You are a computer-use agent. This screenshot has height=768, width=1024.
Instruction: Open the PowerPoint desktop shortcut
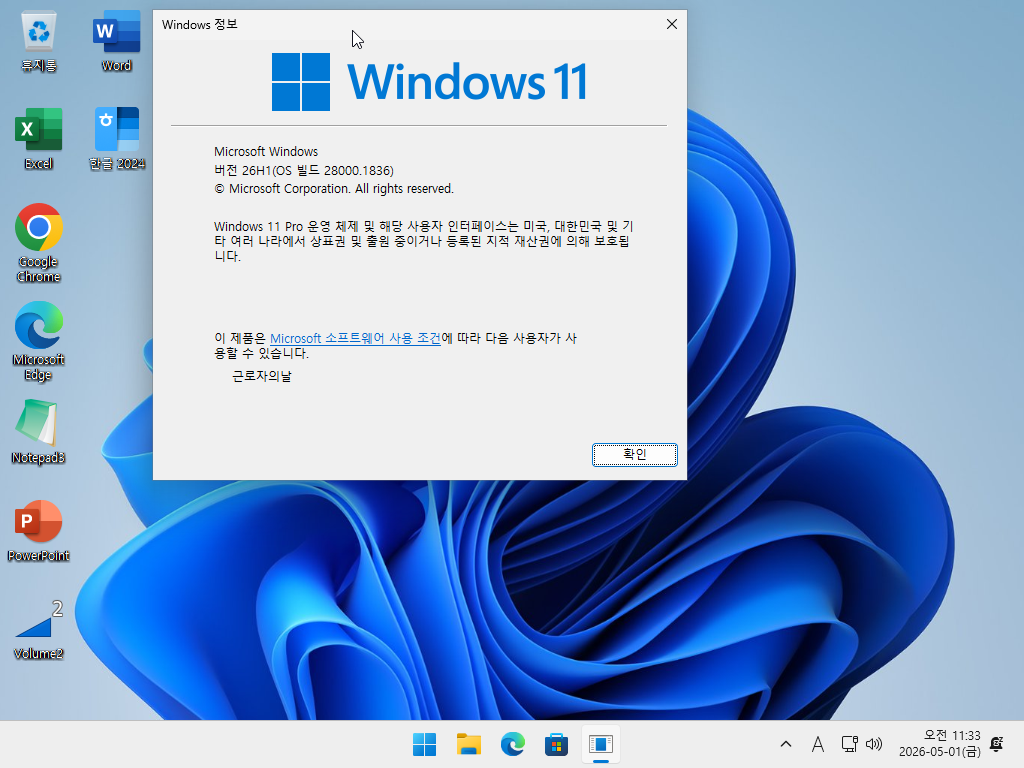[x=39, y=530]
